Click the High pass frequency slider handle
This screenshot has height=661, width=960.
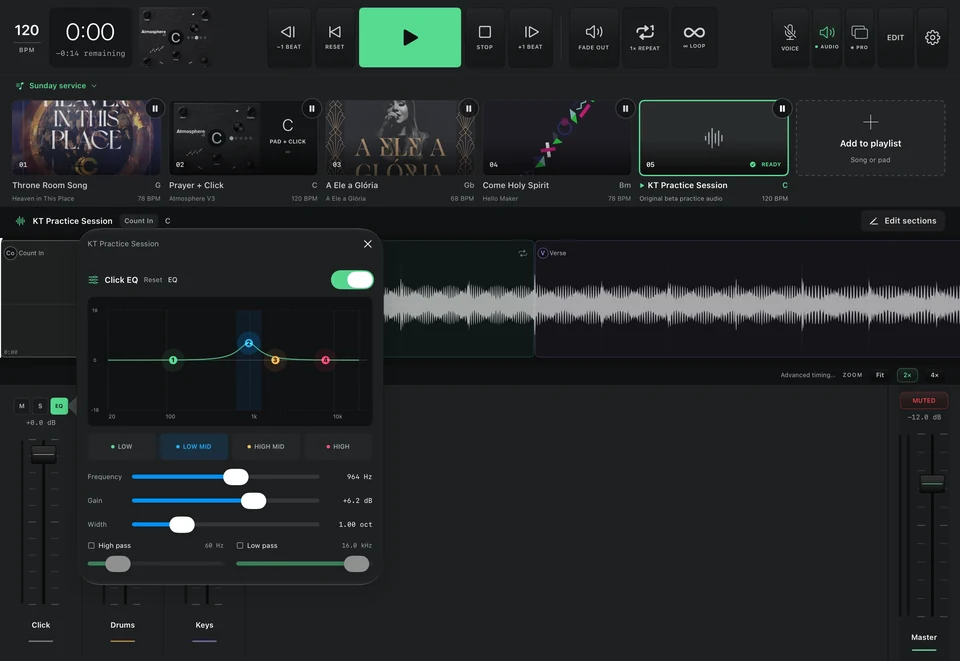pyautogui.click(x=118, y=564)
